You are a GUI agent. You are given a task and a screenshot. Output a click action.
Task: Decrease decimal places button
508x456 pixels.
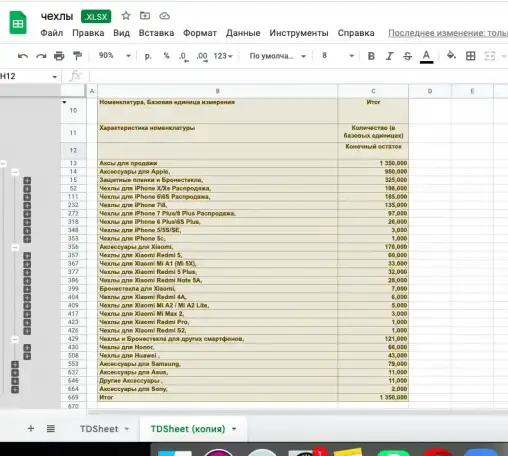click(x=184, y=56)
